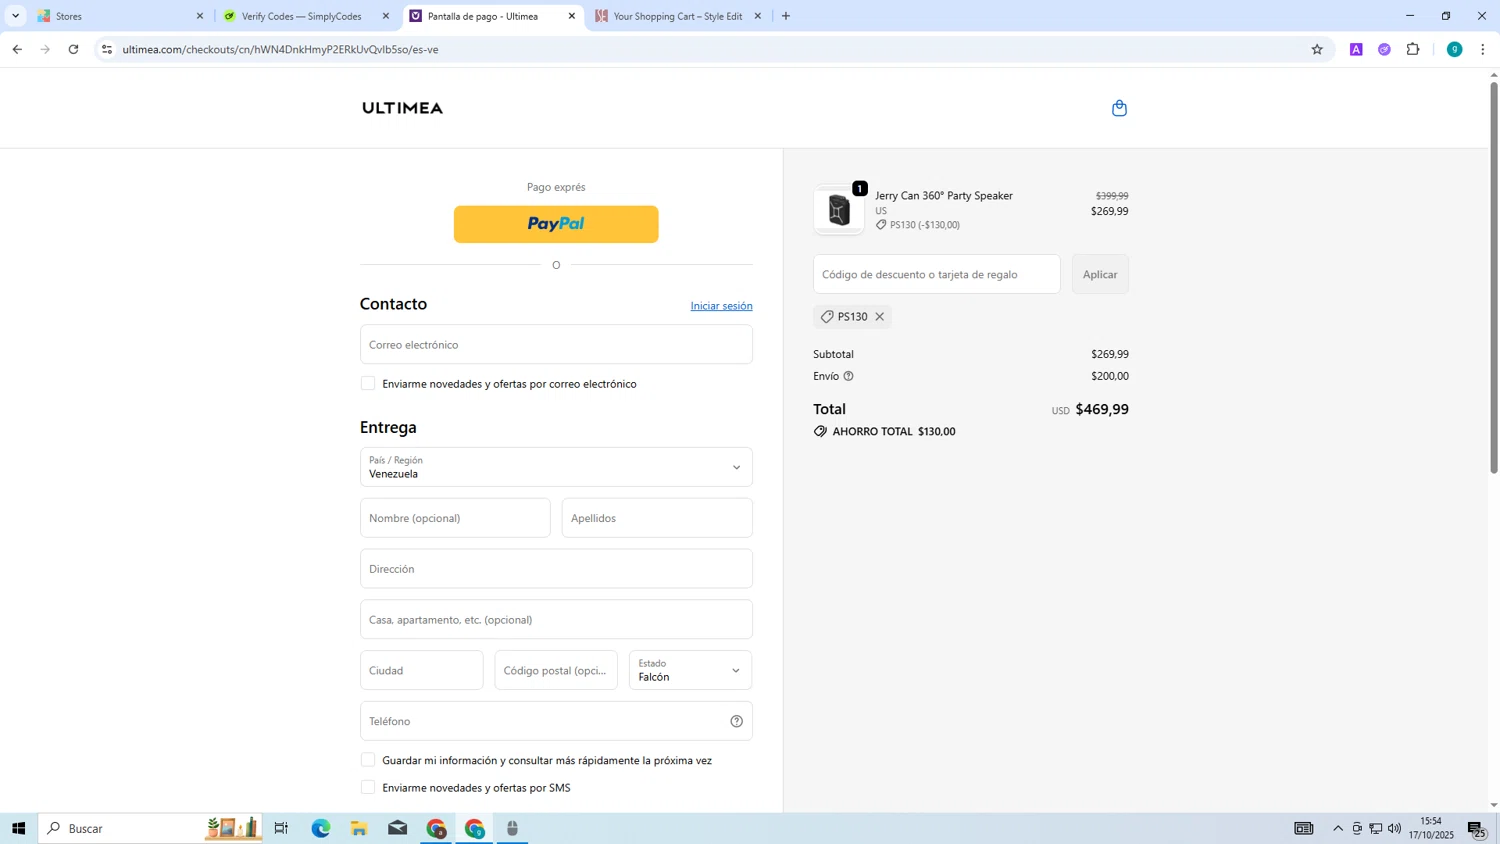View site information icon in address bar
The image size is (1500, 844).
point(107,49)
